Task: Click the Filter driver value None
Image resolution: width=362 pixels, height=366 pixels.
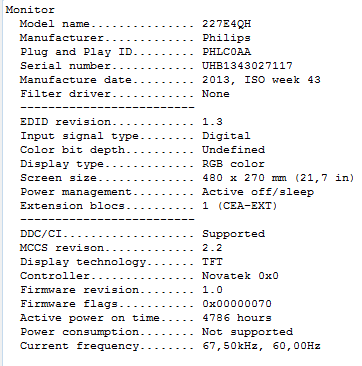Action: [x=216, y=94]
